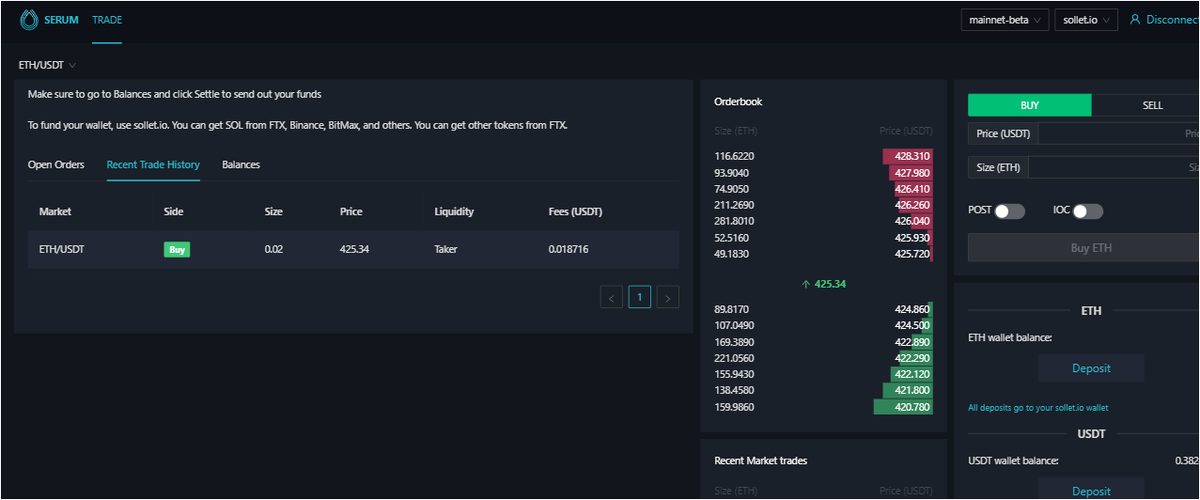Image resolution: width=1200 pixels, height=500 pixels.
Task: Click into the Price (USDT) input field
Action: 1119,133
